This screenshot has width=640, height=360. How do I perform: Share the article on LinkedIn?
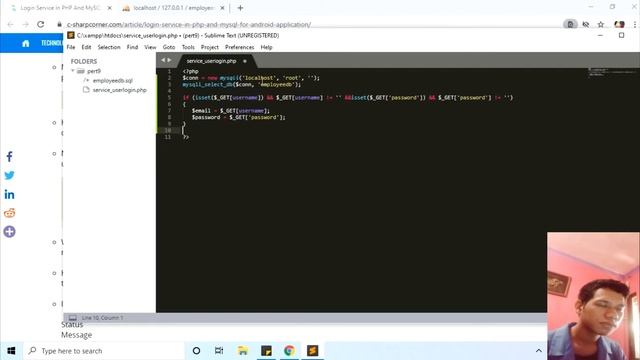[9, 194]
